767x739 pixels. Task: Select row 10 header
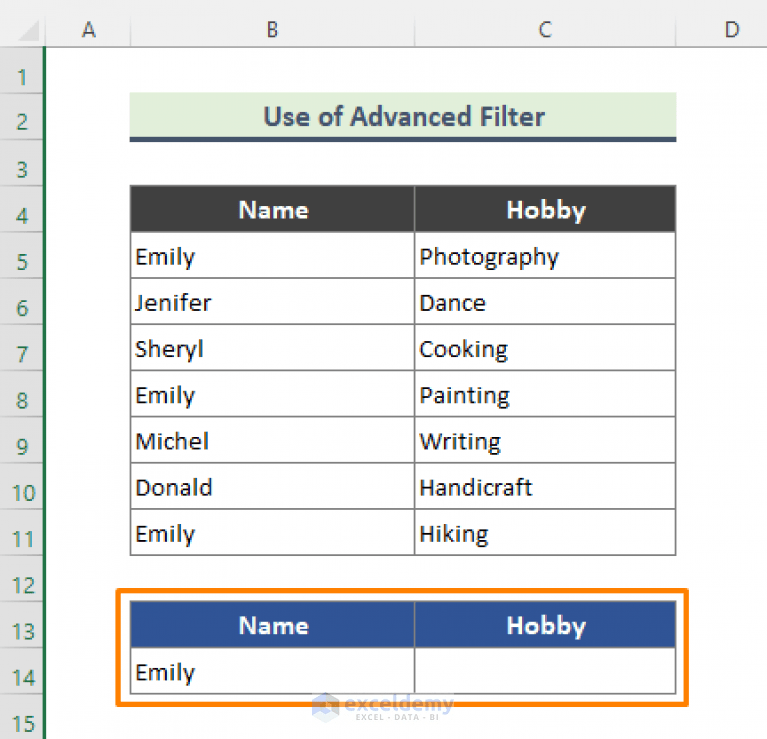click(22, 487)
